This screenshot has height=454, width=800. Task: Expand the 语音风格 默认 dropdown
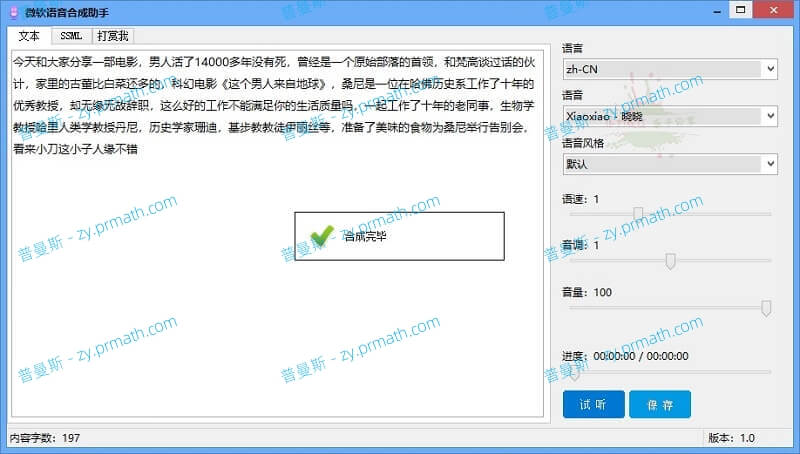point(670,164)
